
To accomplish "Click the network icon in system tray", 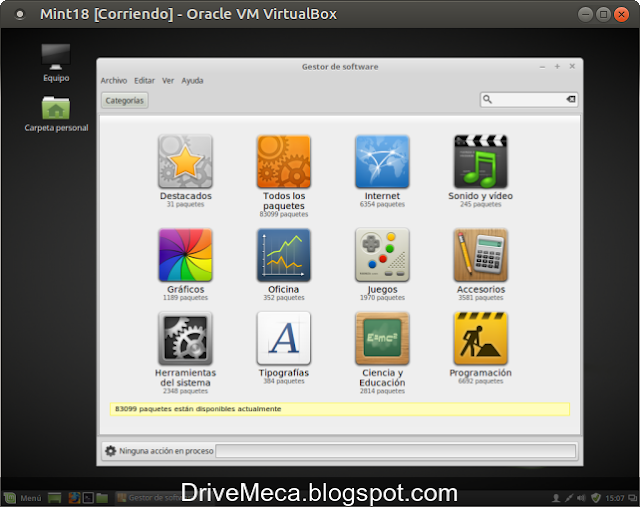I will [x=569, y=498].
